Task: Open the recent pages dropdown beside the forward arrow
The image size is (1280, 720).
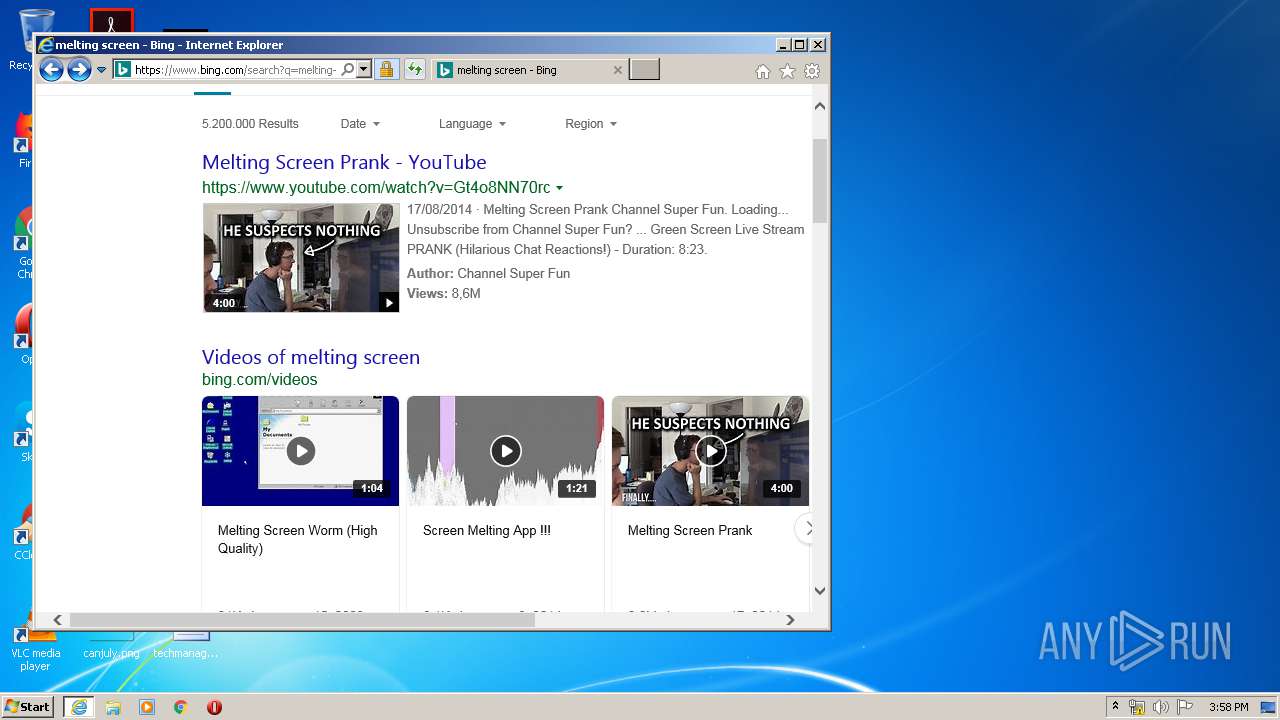Action: pos(101,70)
